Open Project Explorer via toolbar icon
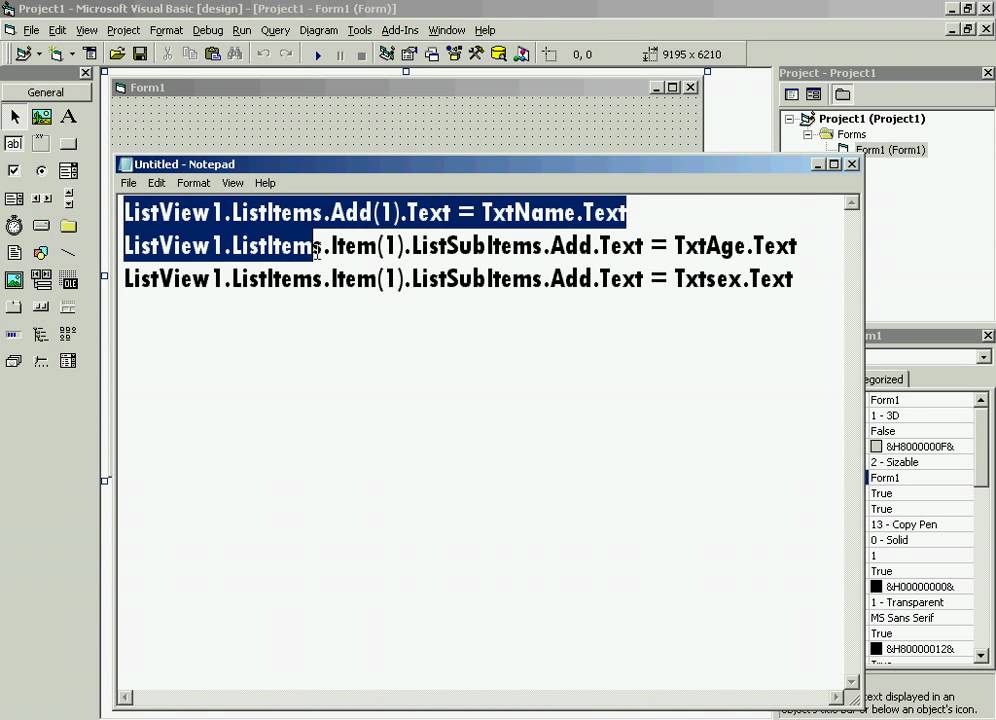Image resolution: width=996 pixels, height=720 pixels. tap(386, 54)
